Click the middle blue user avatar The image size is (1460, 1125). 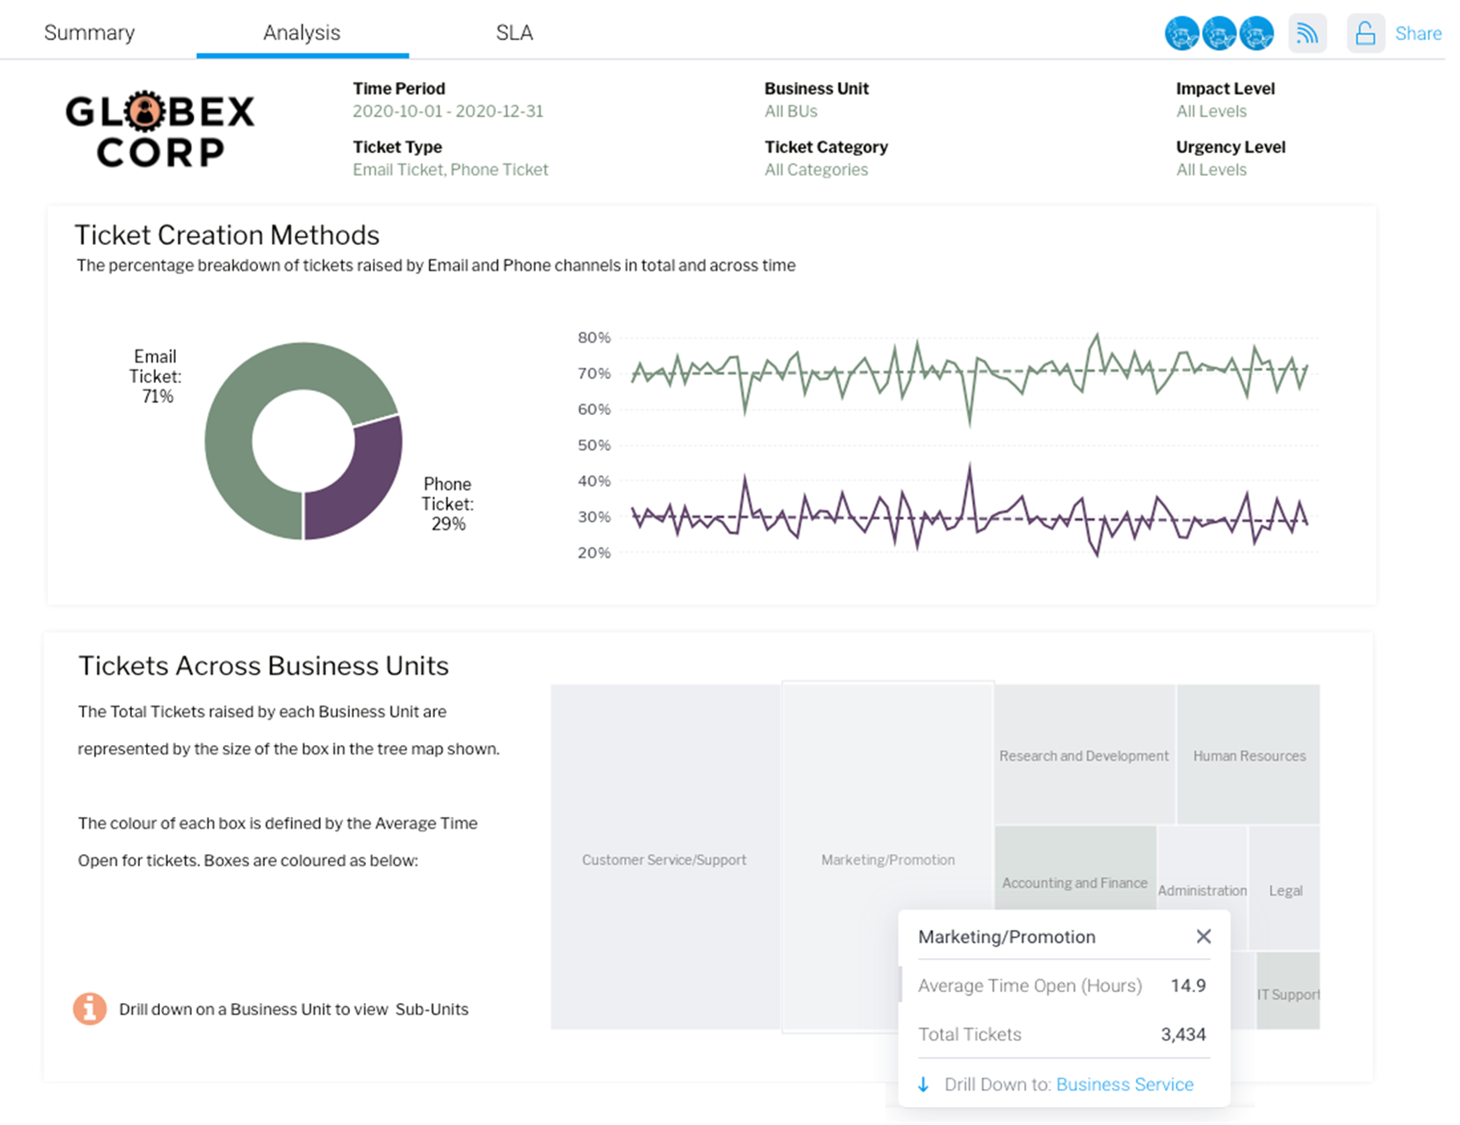[x=1219, y=33]
